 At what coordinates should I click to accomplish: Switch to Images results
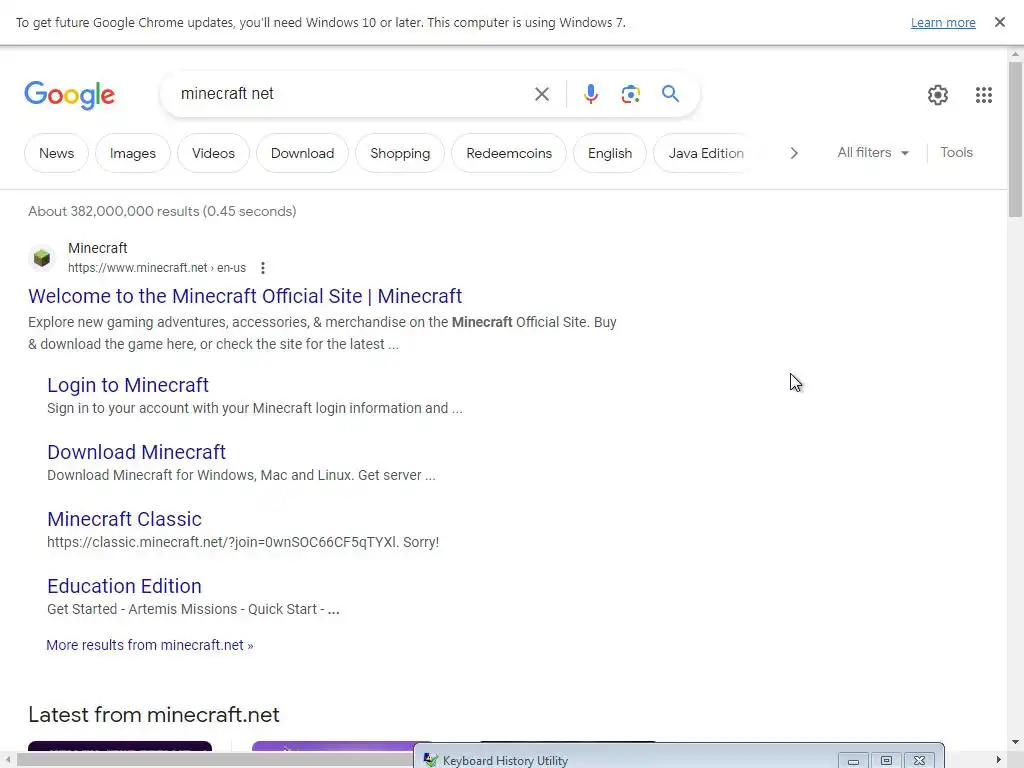tap(133, 153)
